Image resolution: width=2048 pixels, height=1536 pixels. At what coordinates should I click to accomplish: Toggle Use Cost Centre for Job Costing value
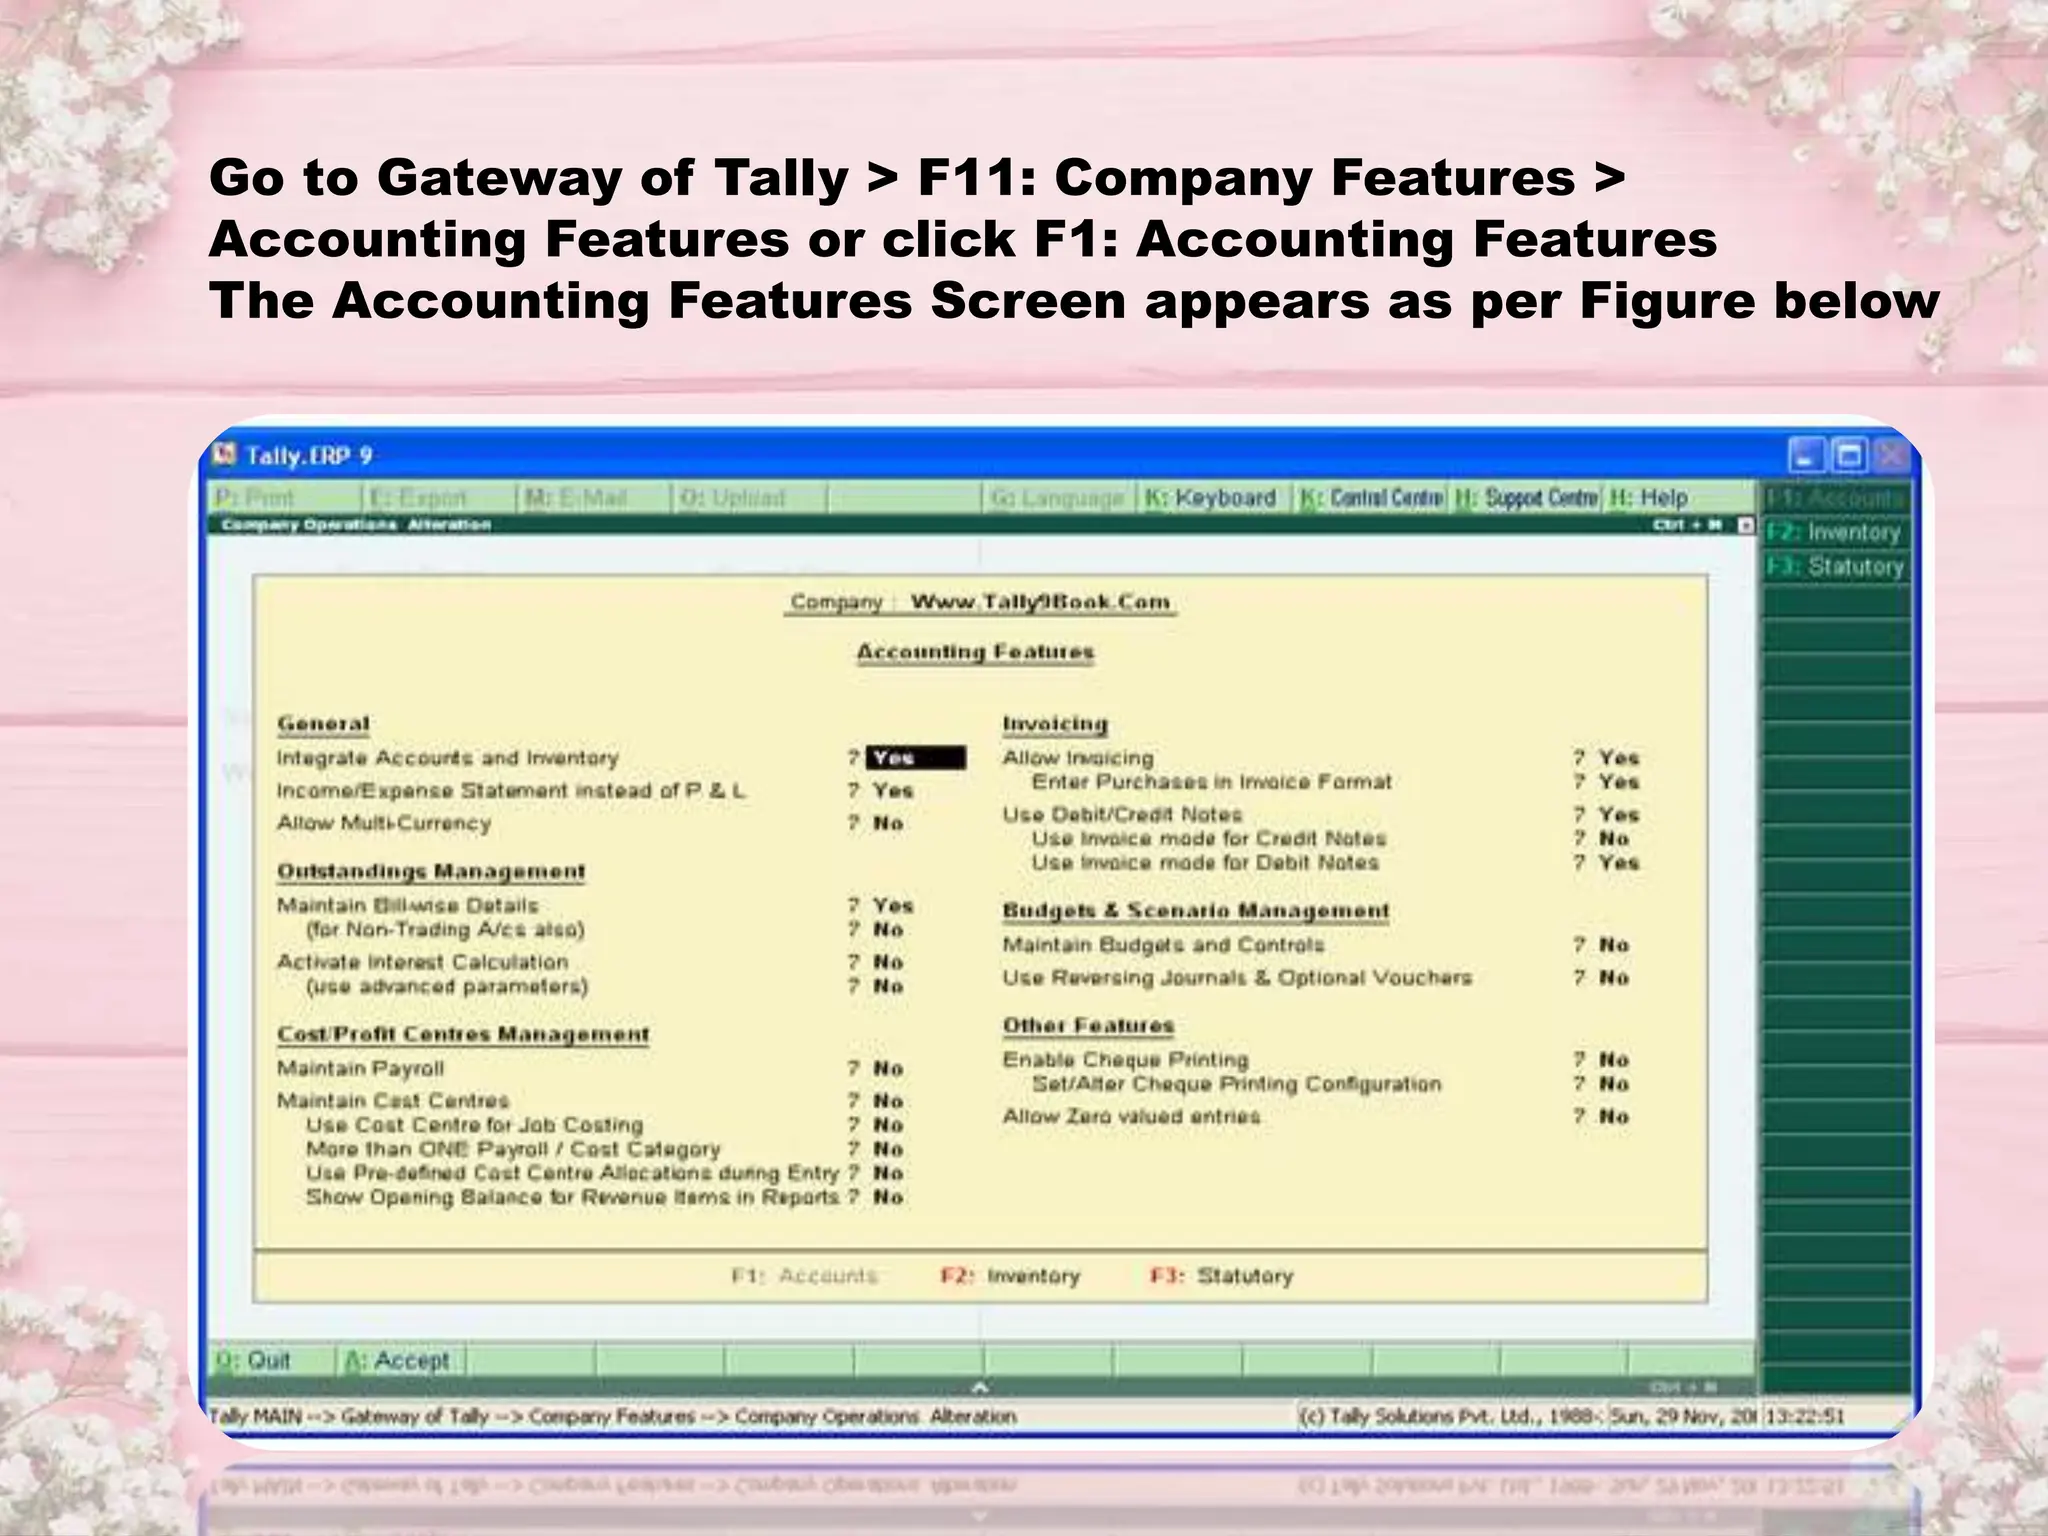click(888, 1125)
